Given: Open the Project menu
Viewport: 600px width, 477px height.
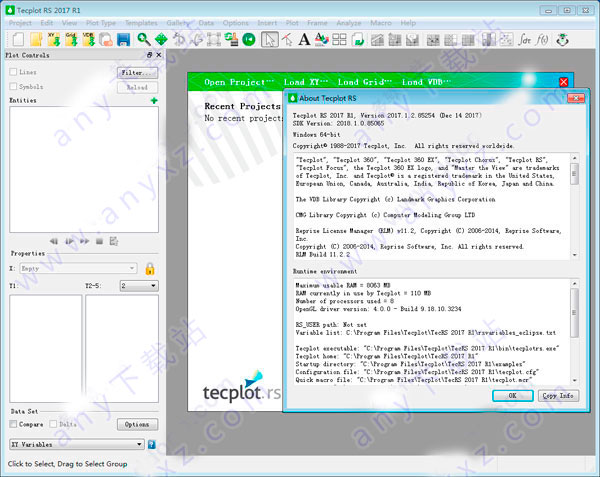Looking at the screenshot, I should pyautogui.click(x=20, y=23).
